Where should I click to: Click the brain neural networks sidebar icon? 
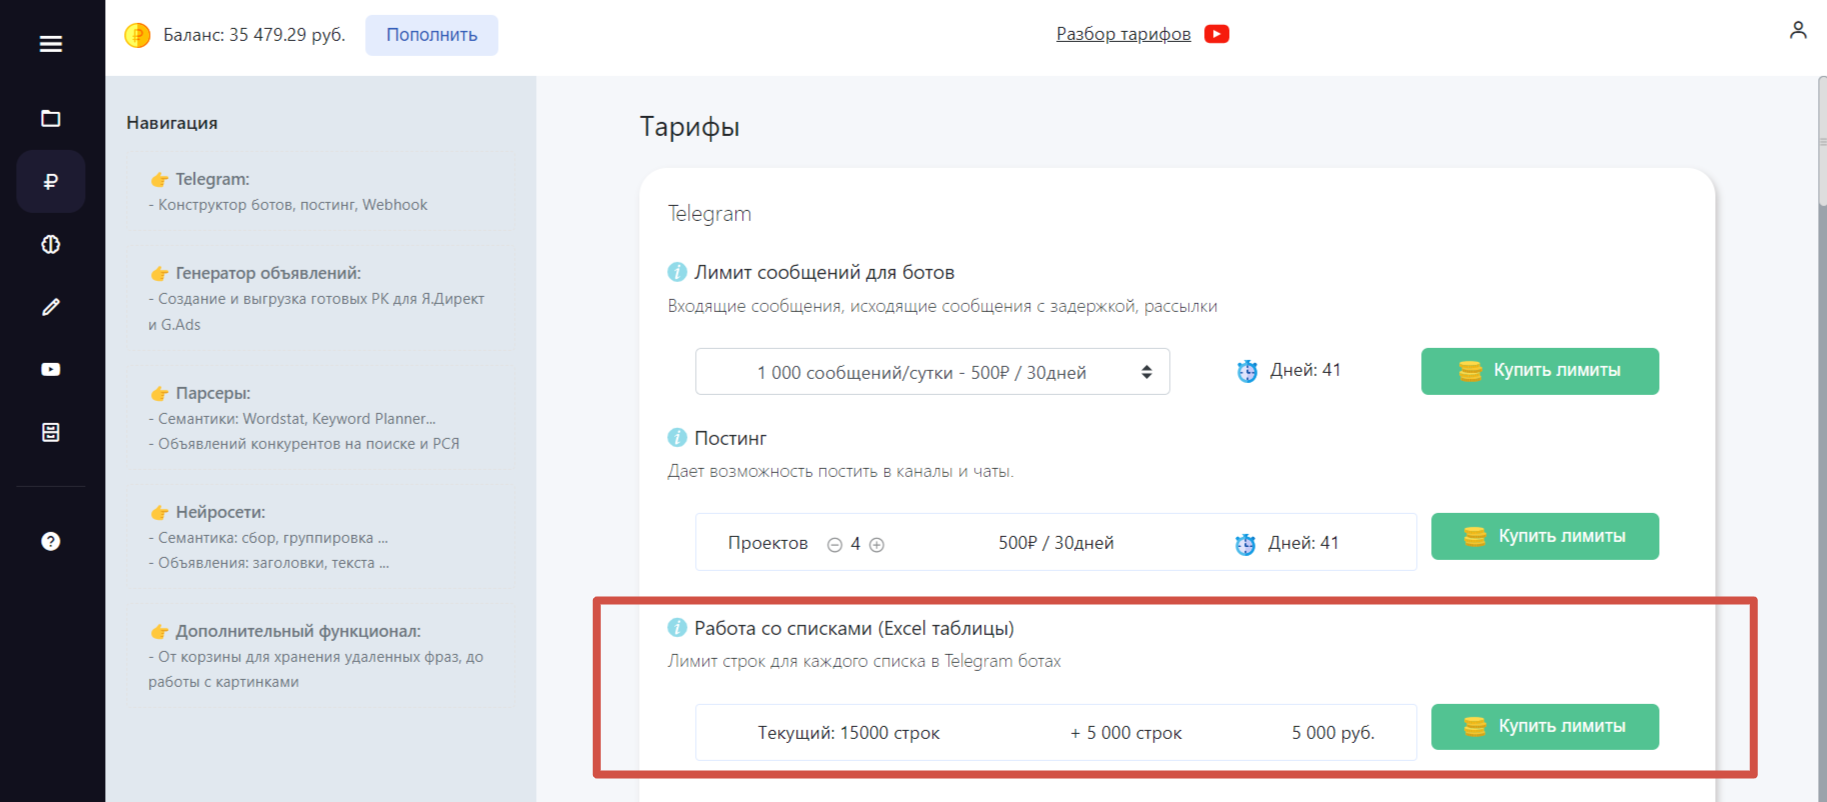[51, 244]
